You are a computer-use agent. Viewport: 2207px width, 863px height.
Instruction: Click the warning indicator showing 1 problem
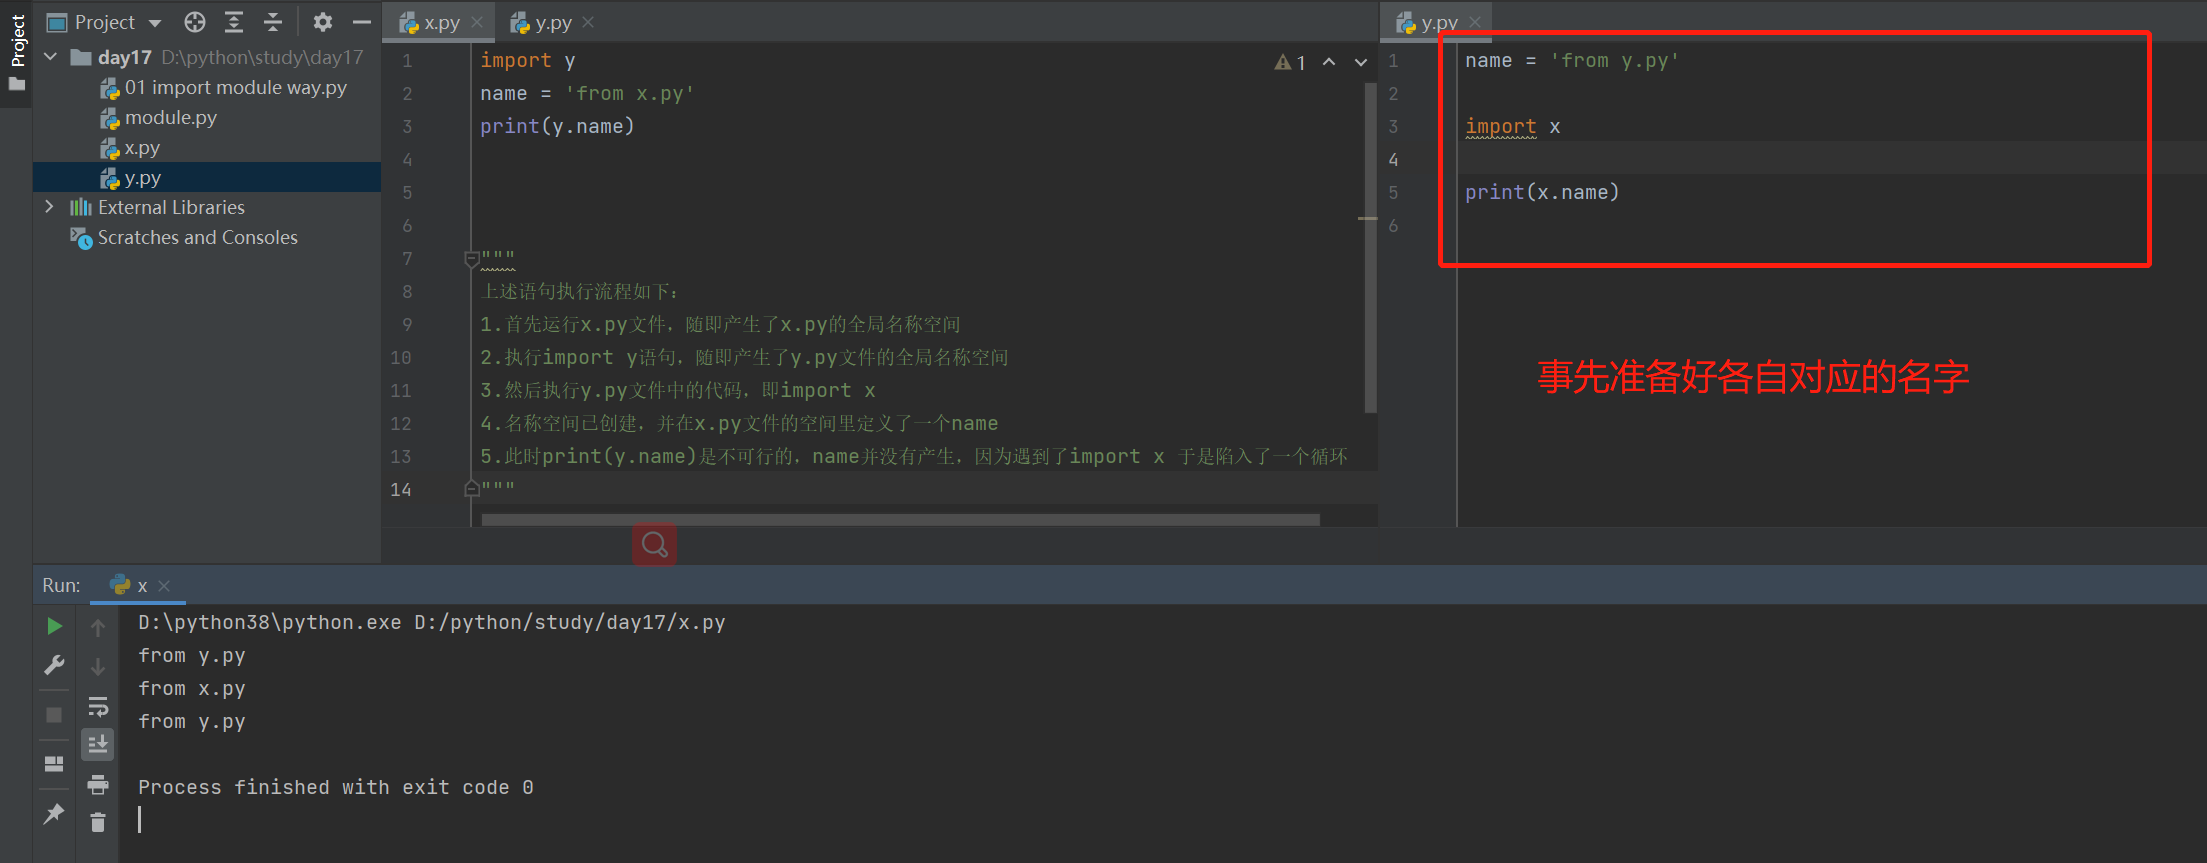click(x=1290, y=63)
